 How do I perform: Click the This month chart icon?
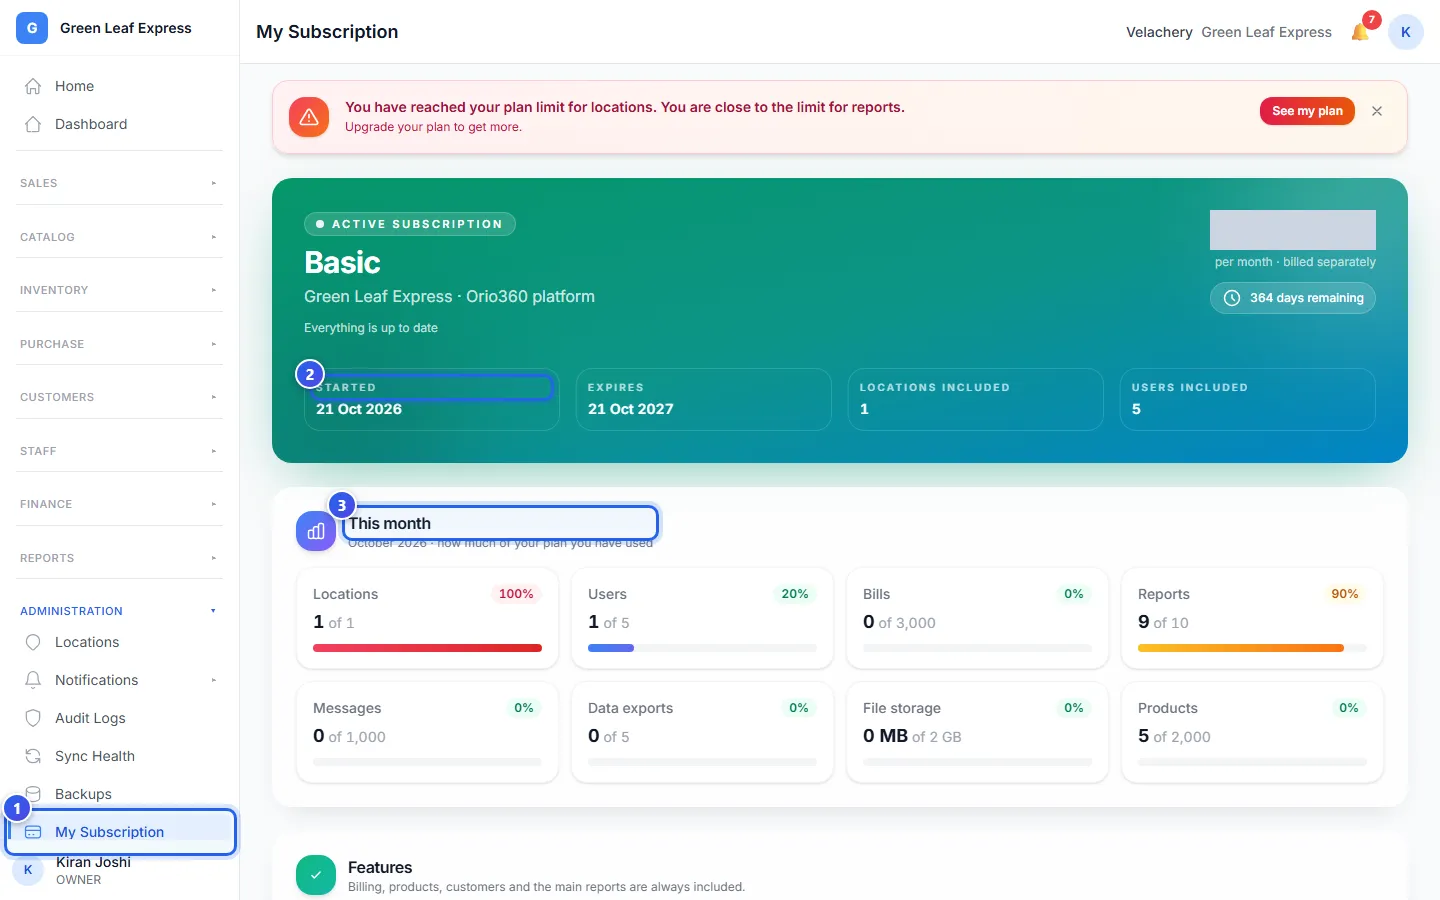tap(316, 531)
